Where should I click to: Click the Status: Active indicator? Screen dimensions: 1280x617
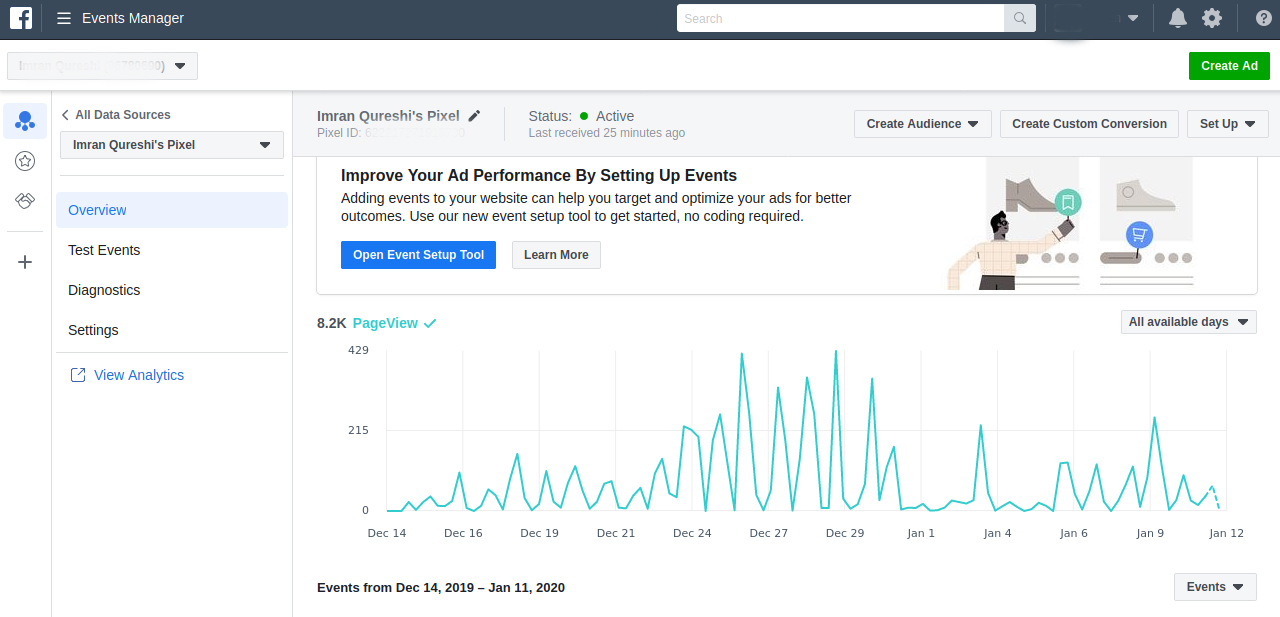[x=581, y=116]
